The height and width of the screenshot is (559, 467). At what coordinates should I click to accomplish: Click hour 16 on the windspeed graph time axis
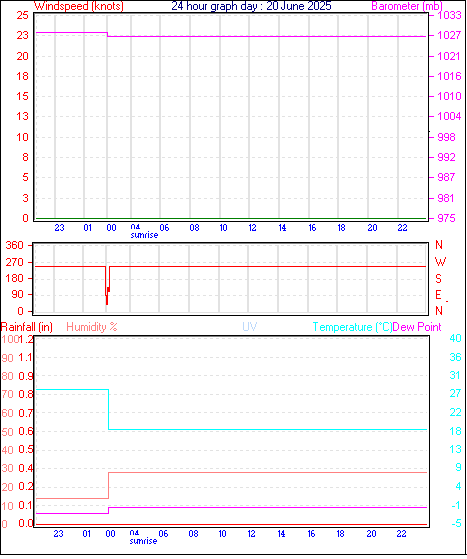click(312, 227)
